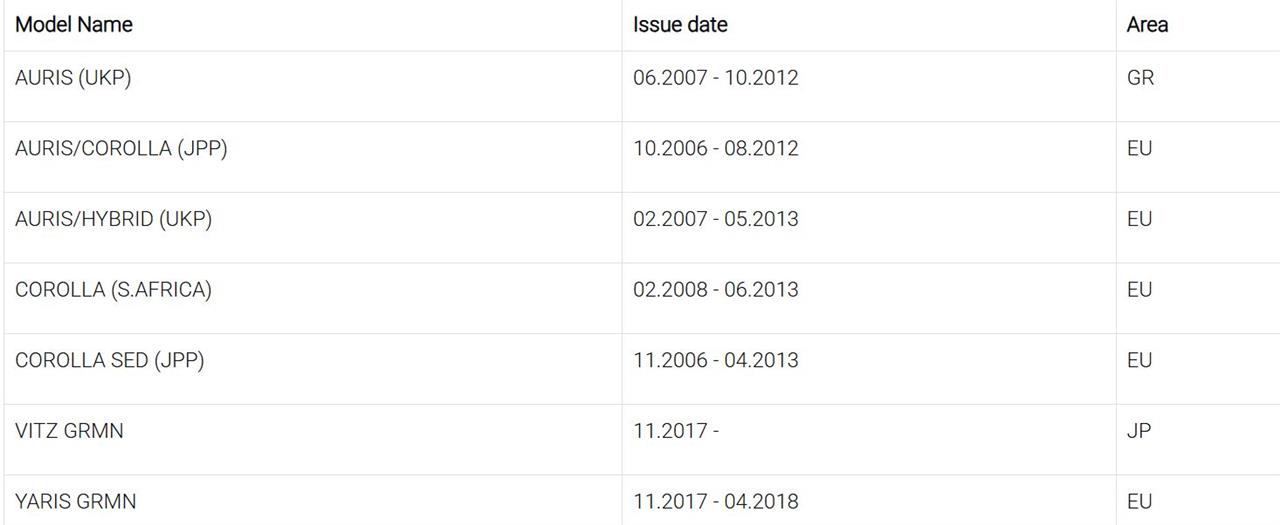Click issue date 02.2007 - 05.2013
1280x525 pixels.
[716, 219]
